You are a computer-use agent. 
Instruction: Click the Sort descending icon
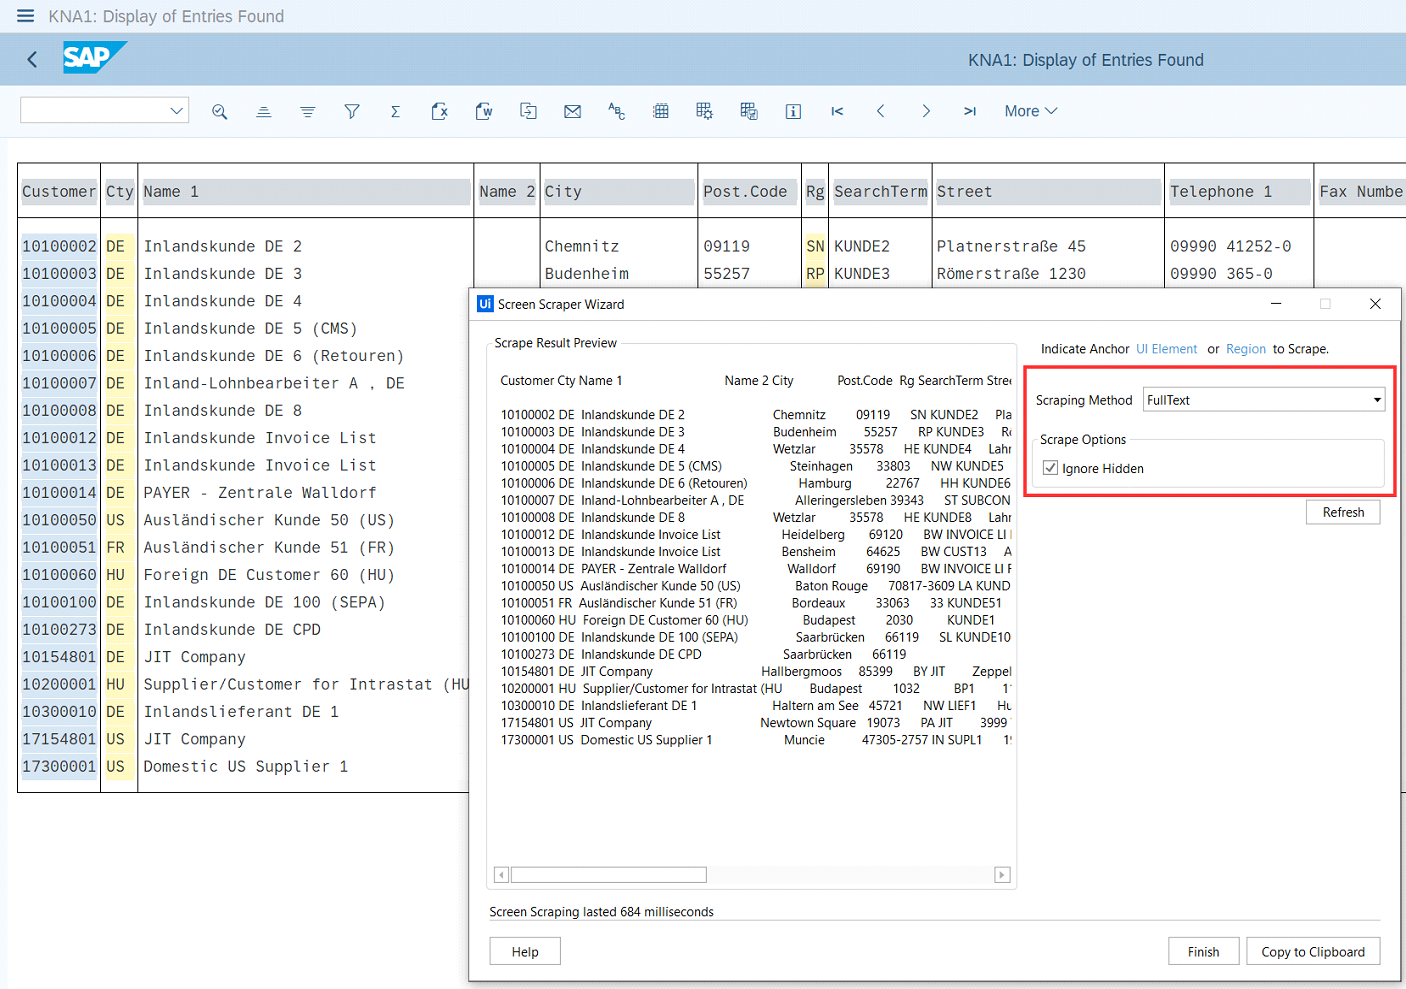pos(307,111)
